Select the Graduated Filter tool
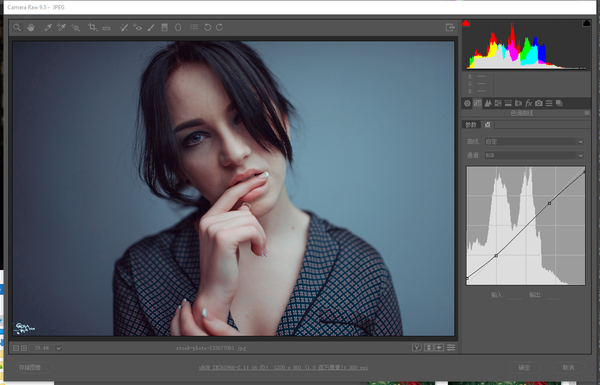Image resolution: width=600 pixels, height=385 pixels. [165, 27]
